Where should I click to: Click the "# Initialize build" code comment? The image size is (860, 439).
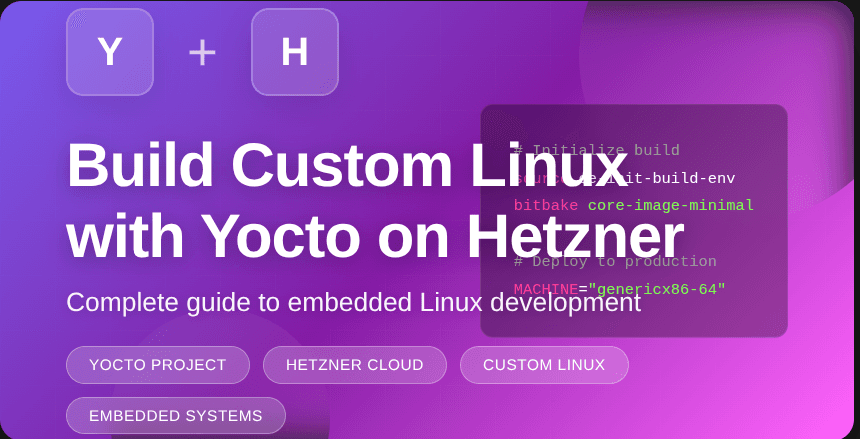pyautogui.click(x=597, y=150)
